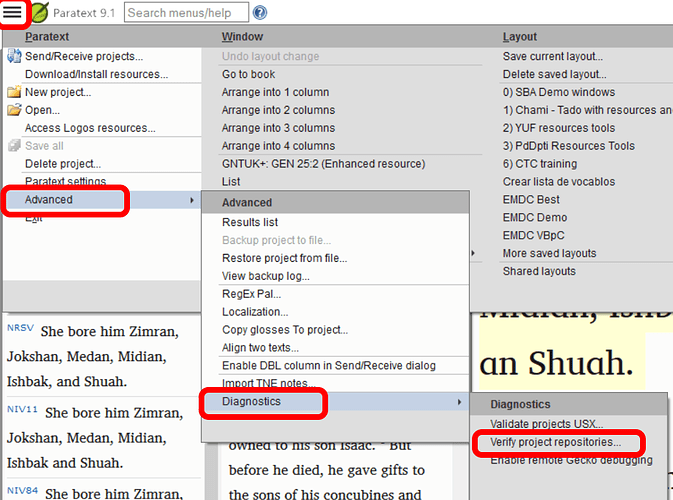Image resolution: width=673 pixels, height=500 pixels.
Task: Load Chami - Tado with resources layout
Action: pyautogui.click(x=588, y=110)
